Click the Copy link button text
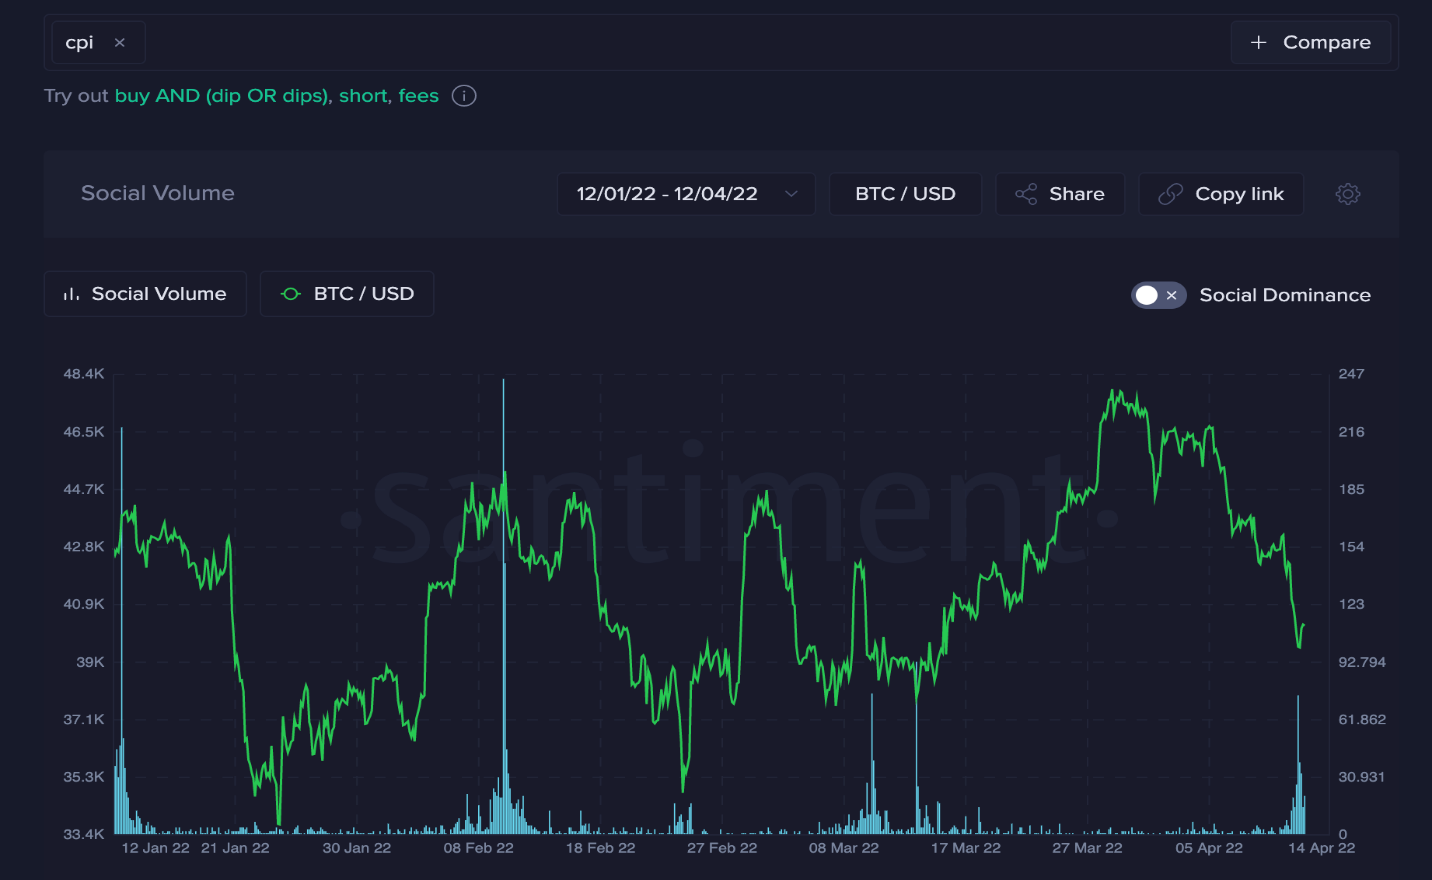Screen dimensions: 1432x880 coord(1239,194)
